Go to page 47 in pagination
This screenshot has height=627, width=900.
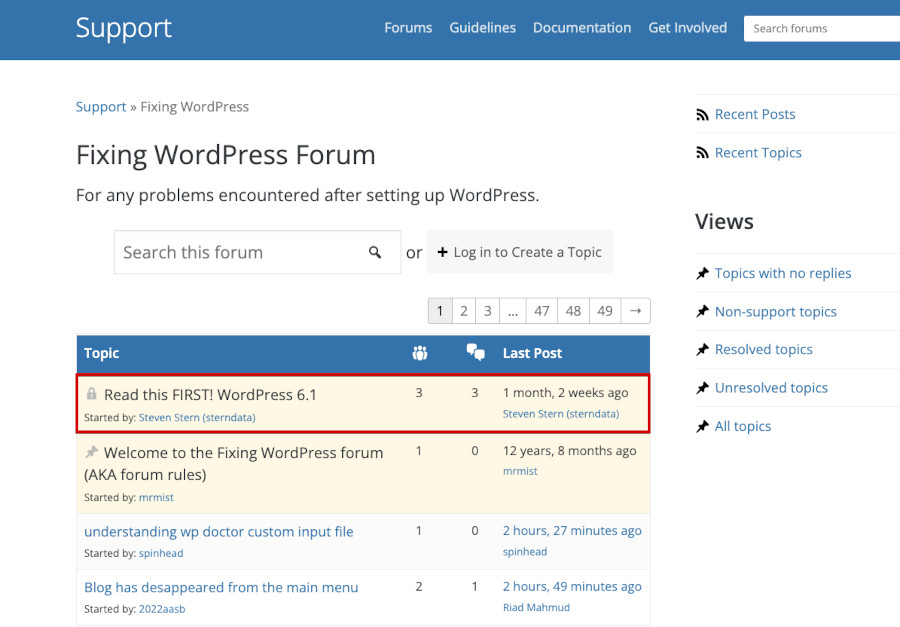542,311
